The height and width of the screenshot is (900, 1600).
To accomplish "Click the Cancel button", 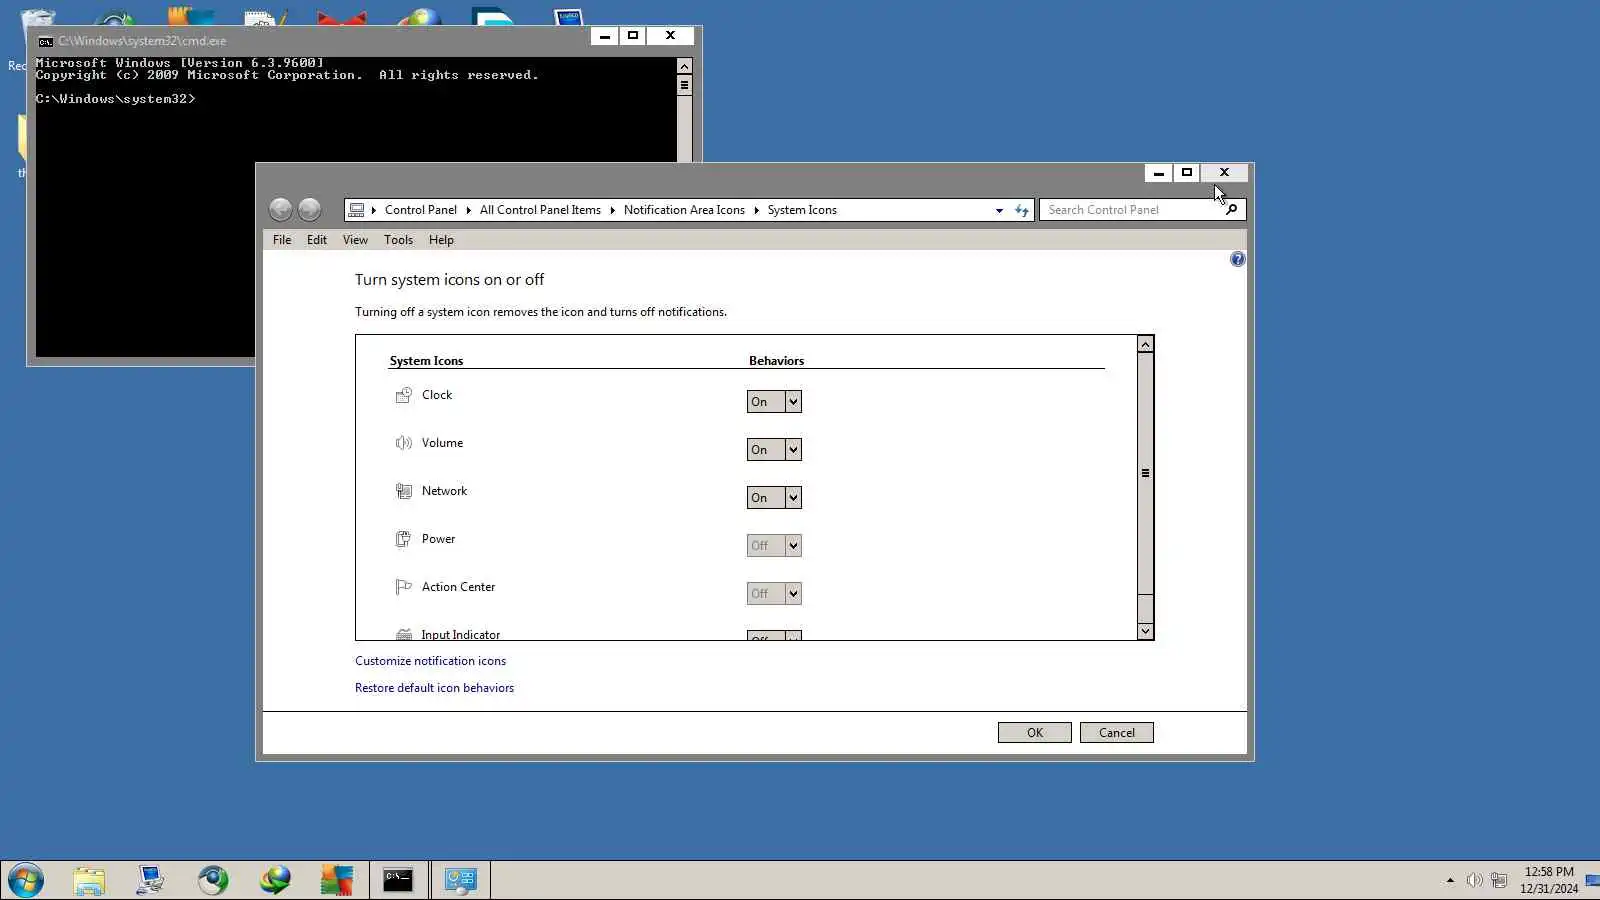I will 1117,733.
